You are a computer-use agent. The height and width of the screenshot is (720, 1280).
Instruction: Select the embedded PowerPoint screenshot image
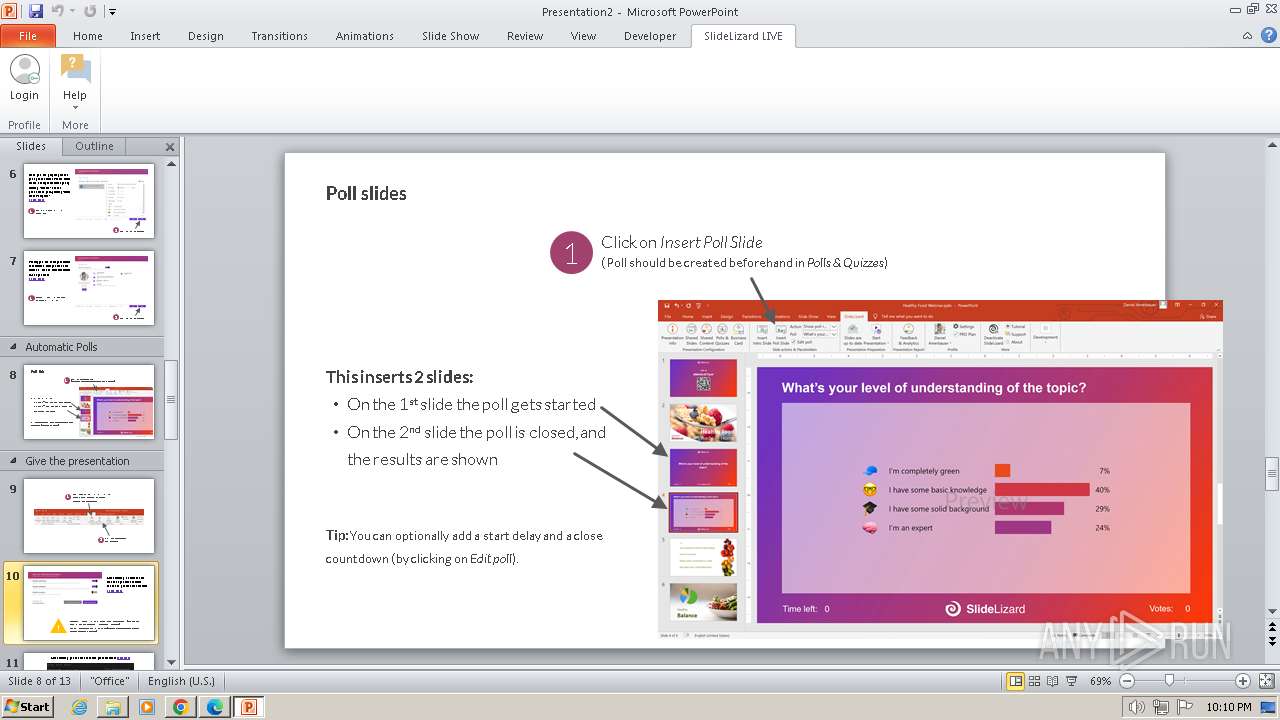940,469
